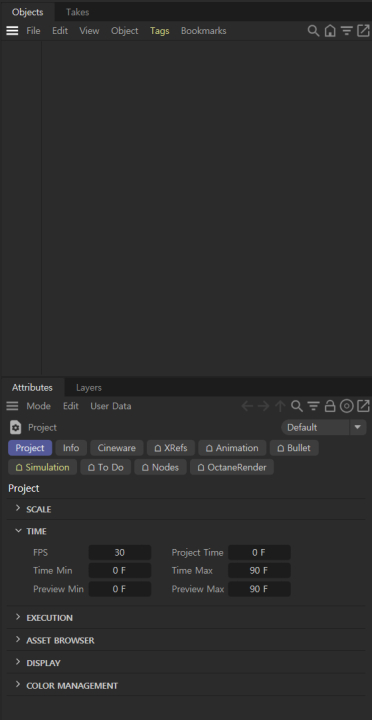The image size is (372, 720).
Task: Switch to the Takes tab
Action: pyautogui.click(x=78, y=12)
